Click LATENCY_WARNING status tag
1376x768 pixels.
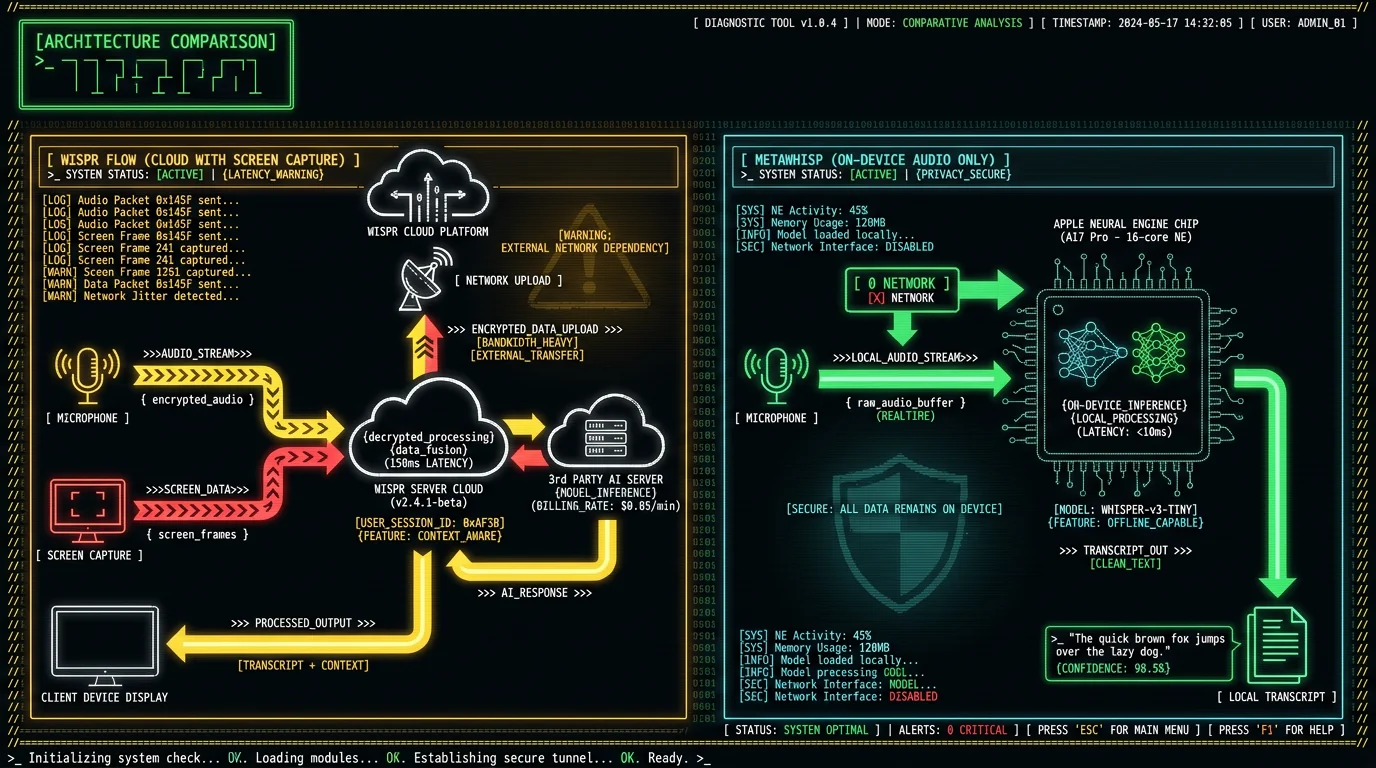coord(274,174)
